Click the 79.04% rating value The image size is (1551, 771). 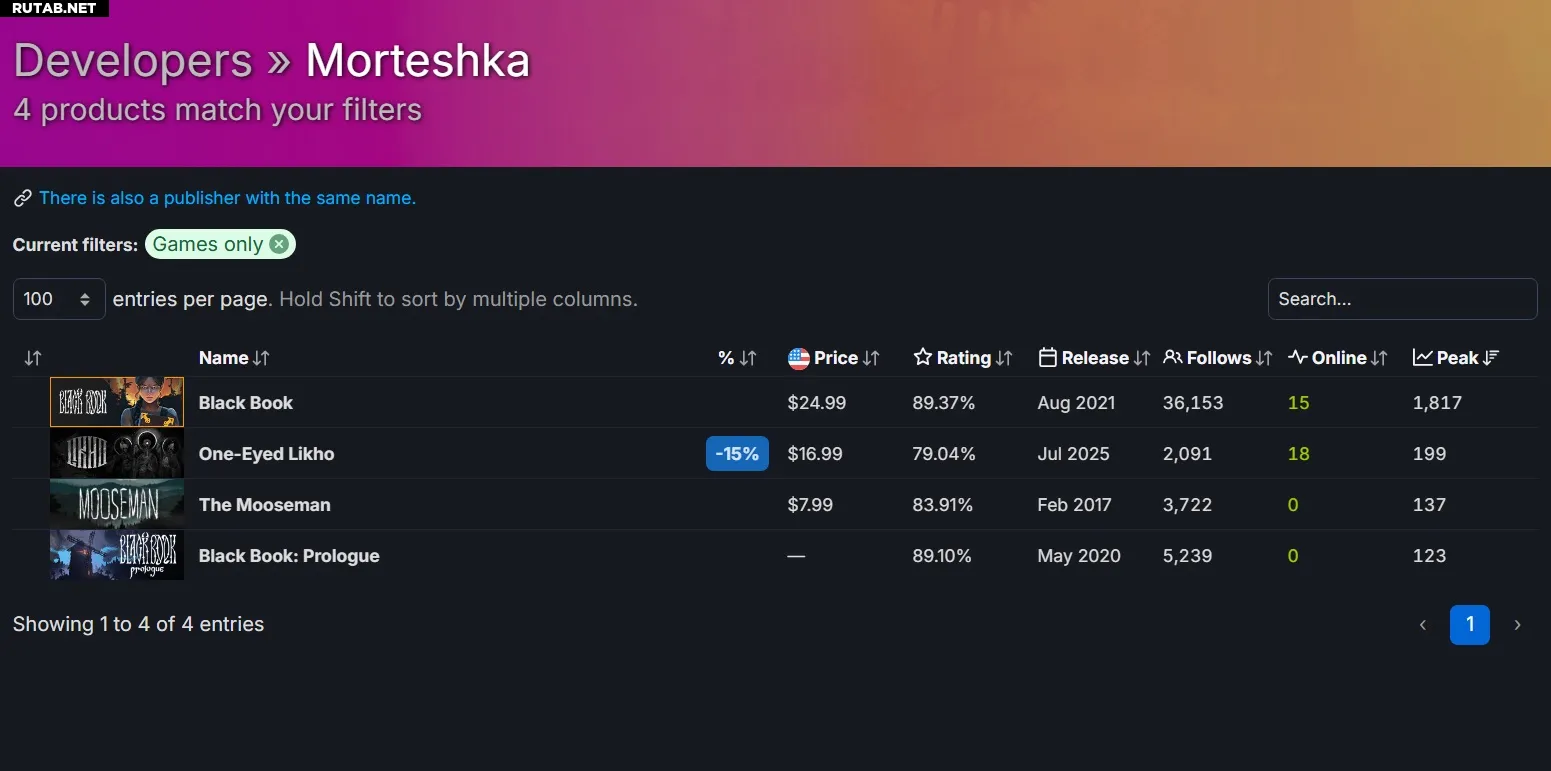point(944,454)
